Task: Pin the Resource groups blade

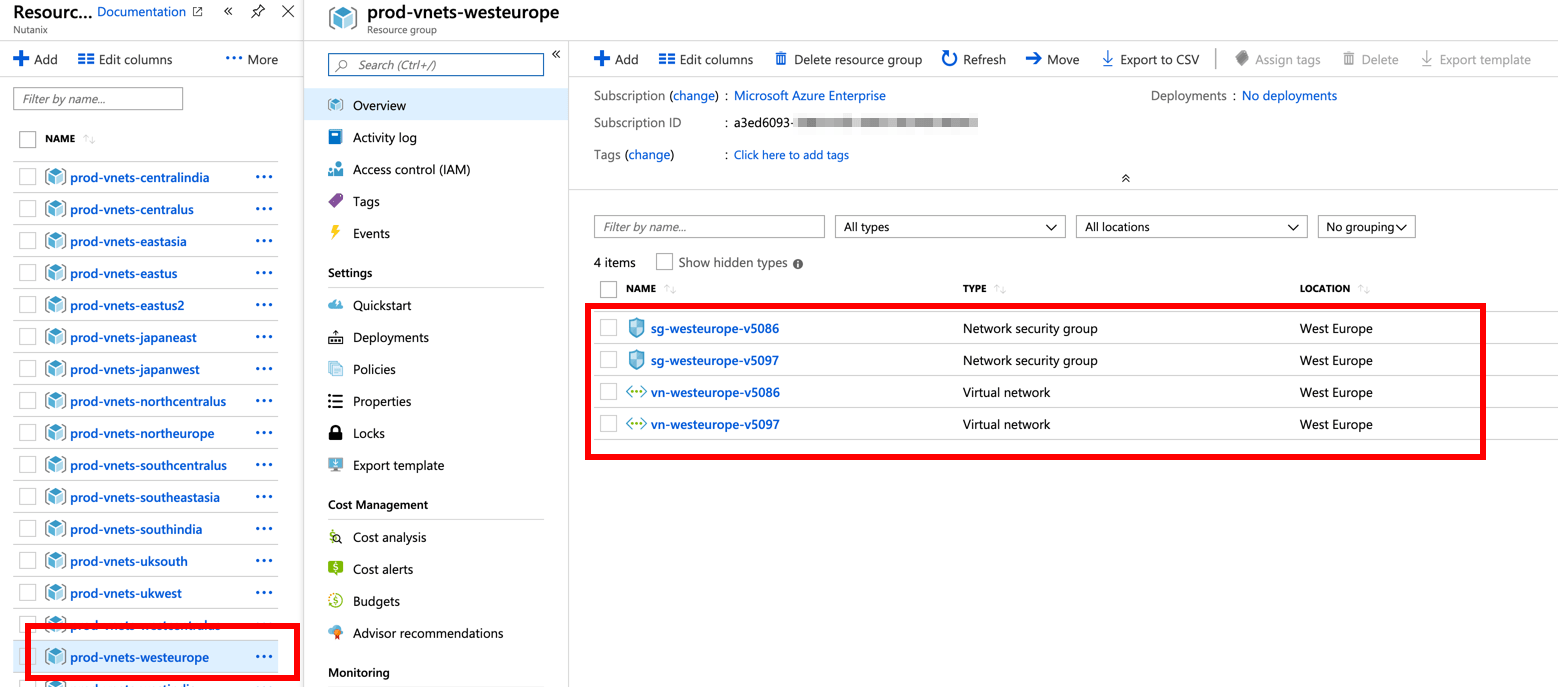Action: [257, 12]
